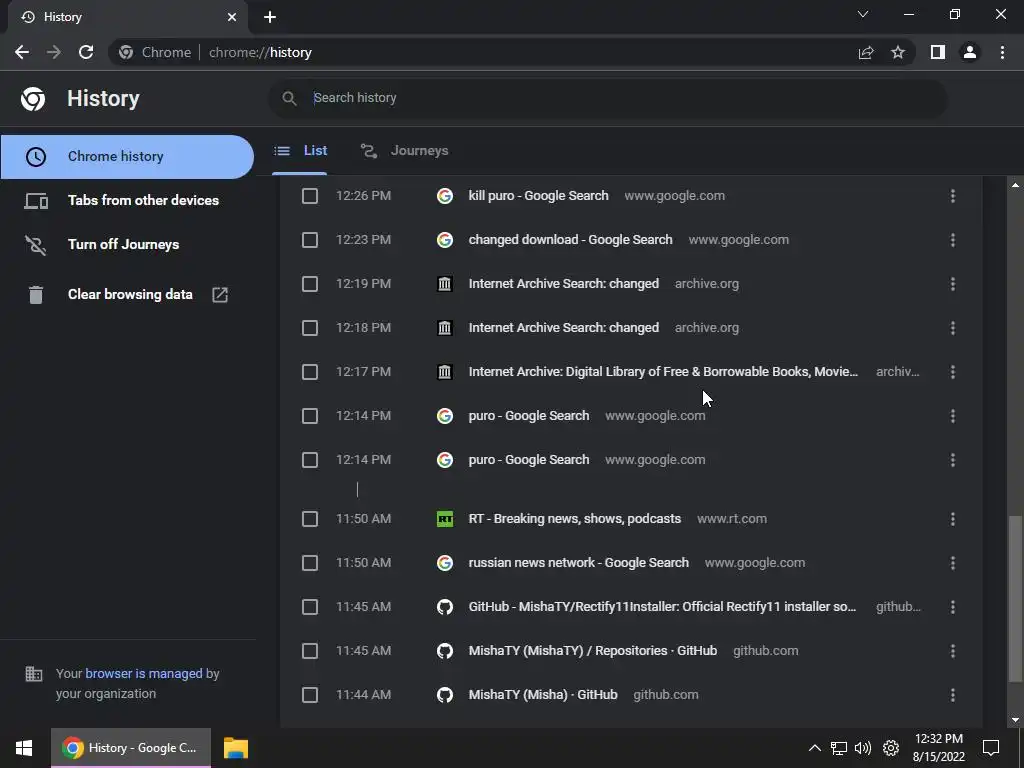Open the share this page icon

pos(866,52)
